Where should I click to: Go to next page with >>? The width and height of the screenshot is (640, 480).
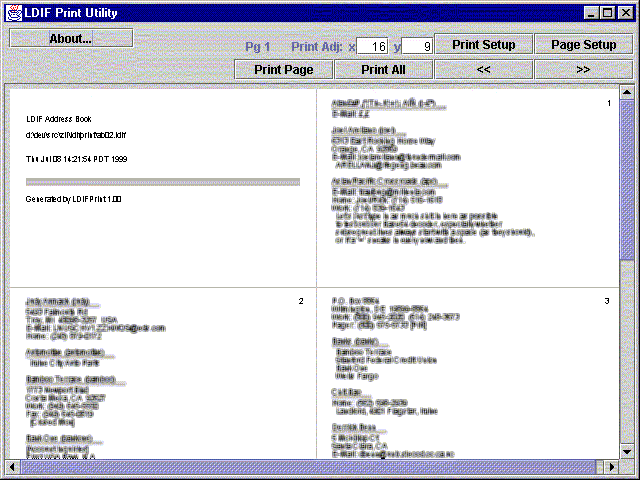pos(584,69)
